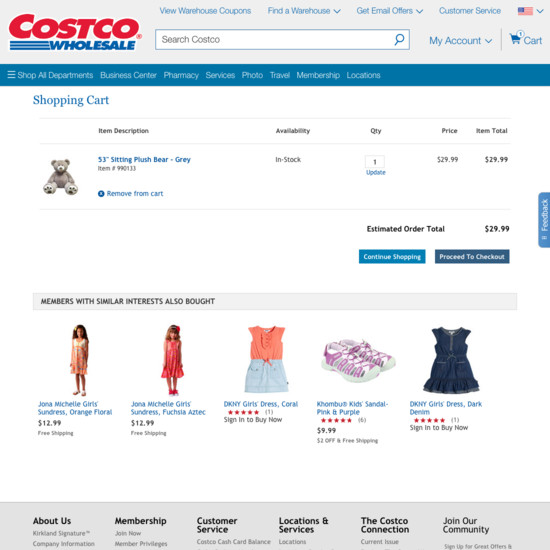Open the Pharmacy menu item

coord(181,75)
